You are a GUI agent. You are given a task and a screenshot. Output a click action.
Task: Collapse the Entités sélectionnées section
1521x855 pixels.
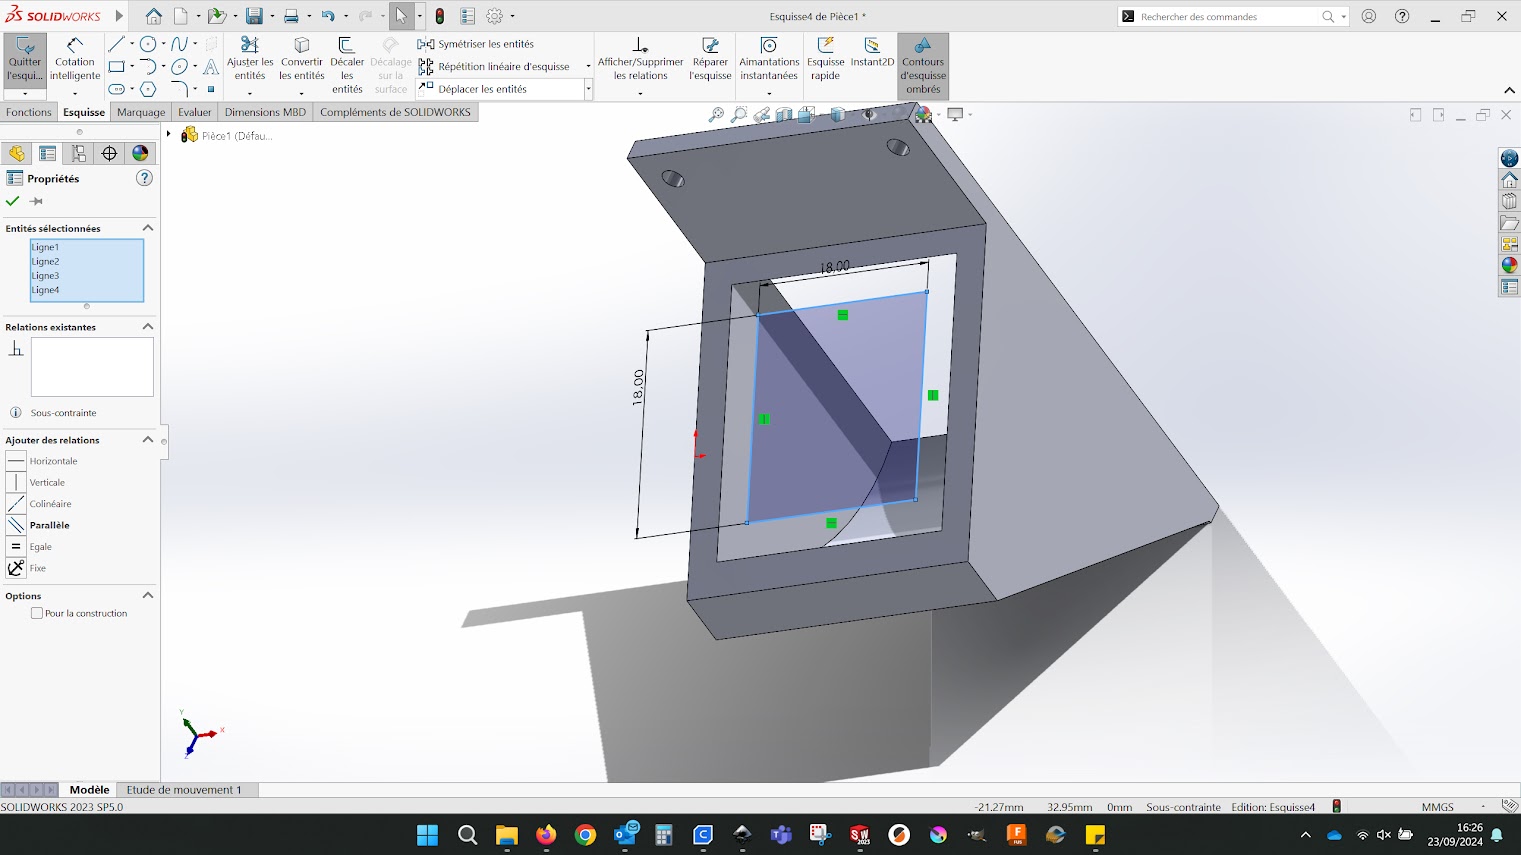(x=148, y=228)
